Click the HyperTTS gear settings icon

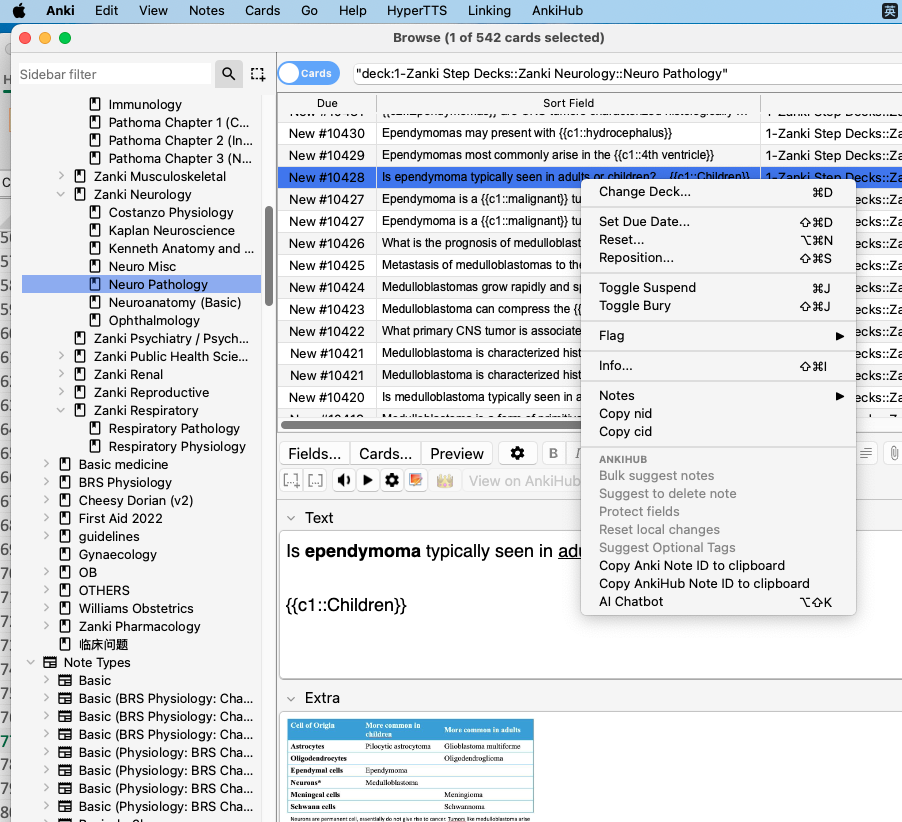(392, 481)
